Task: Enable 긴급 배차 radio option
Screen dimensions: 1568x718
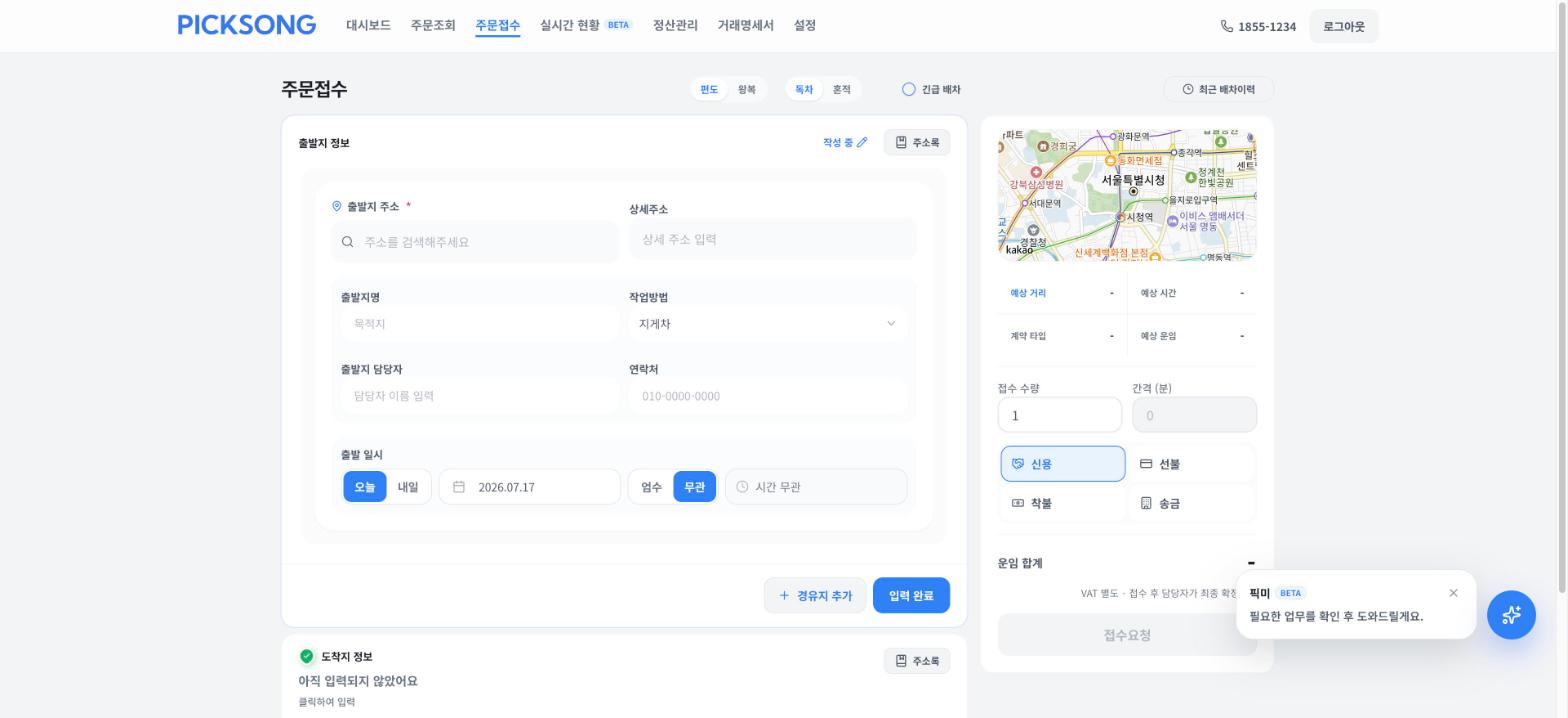Action: [909, 89]
